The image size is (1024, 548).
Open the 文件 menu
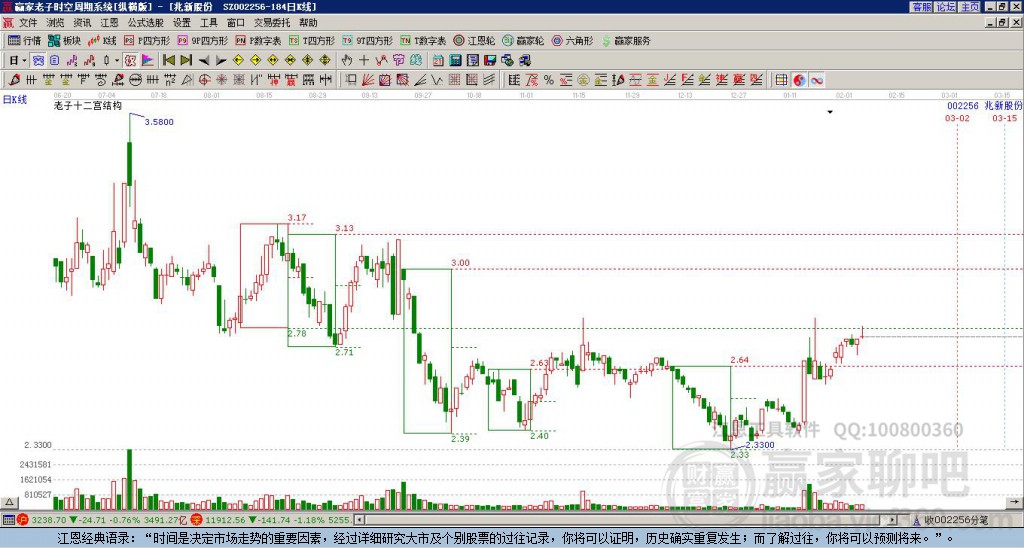[28, 23]
